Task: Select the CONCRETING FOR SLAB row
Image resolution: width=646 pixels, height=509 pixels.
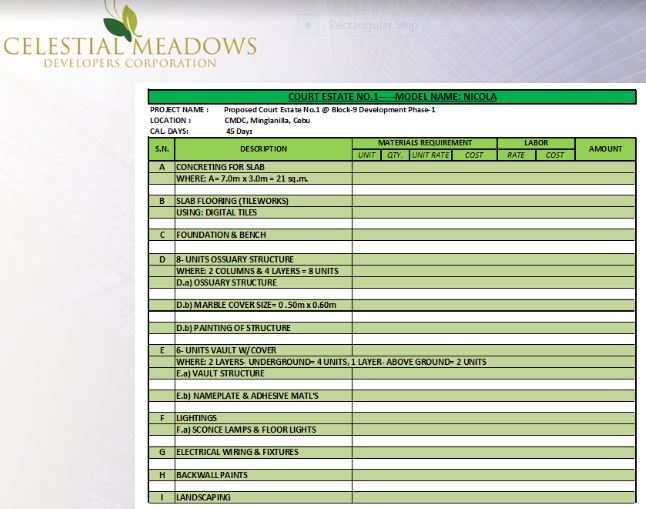Action: [x=392, y=167]
